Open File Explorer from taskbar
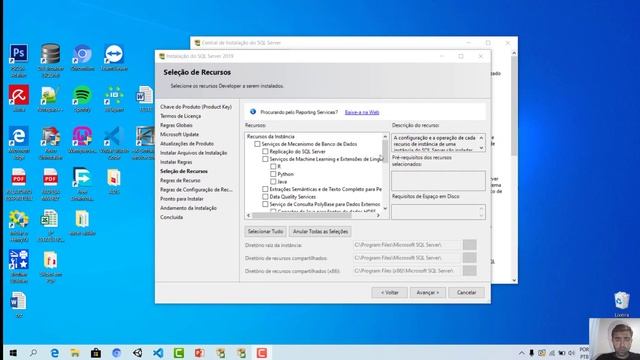The image size is (640, 360). [75, 353]
